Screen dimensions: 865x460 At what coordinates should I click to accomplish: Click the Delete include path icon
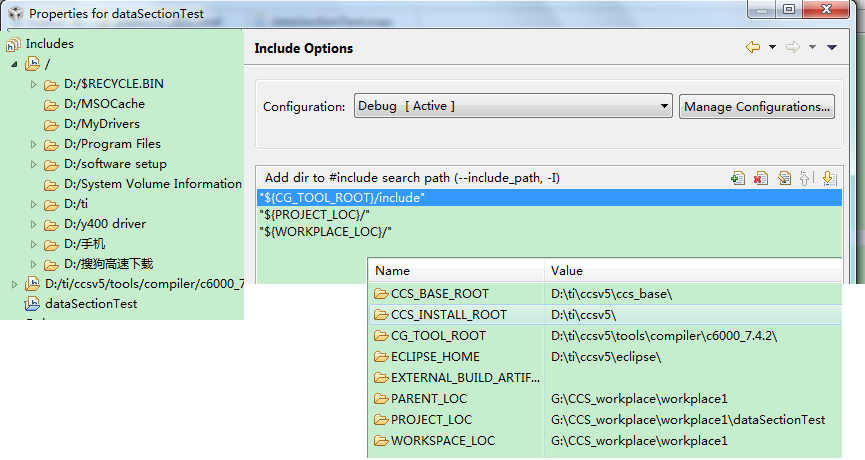point(761,178)
